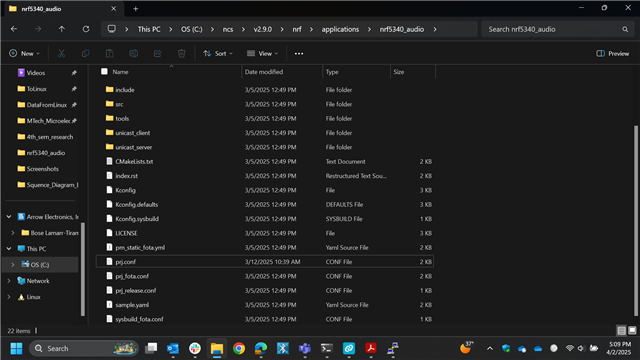Screen dimensions: 640x360
Task: Expand the Network tree node
Action: click(9, 281)
